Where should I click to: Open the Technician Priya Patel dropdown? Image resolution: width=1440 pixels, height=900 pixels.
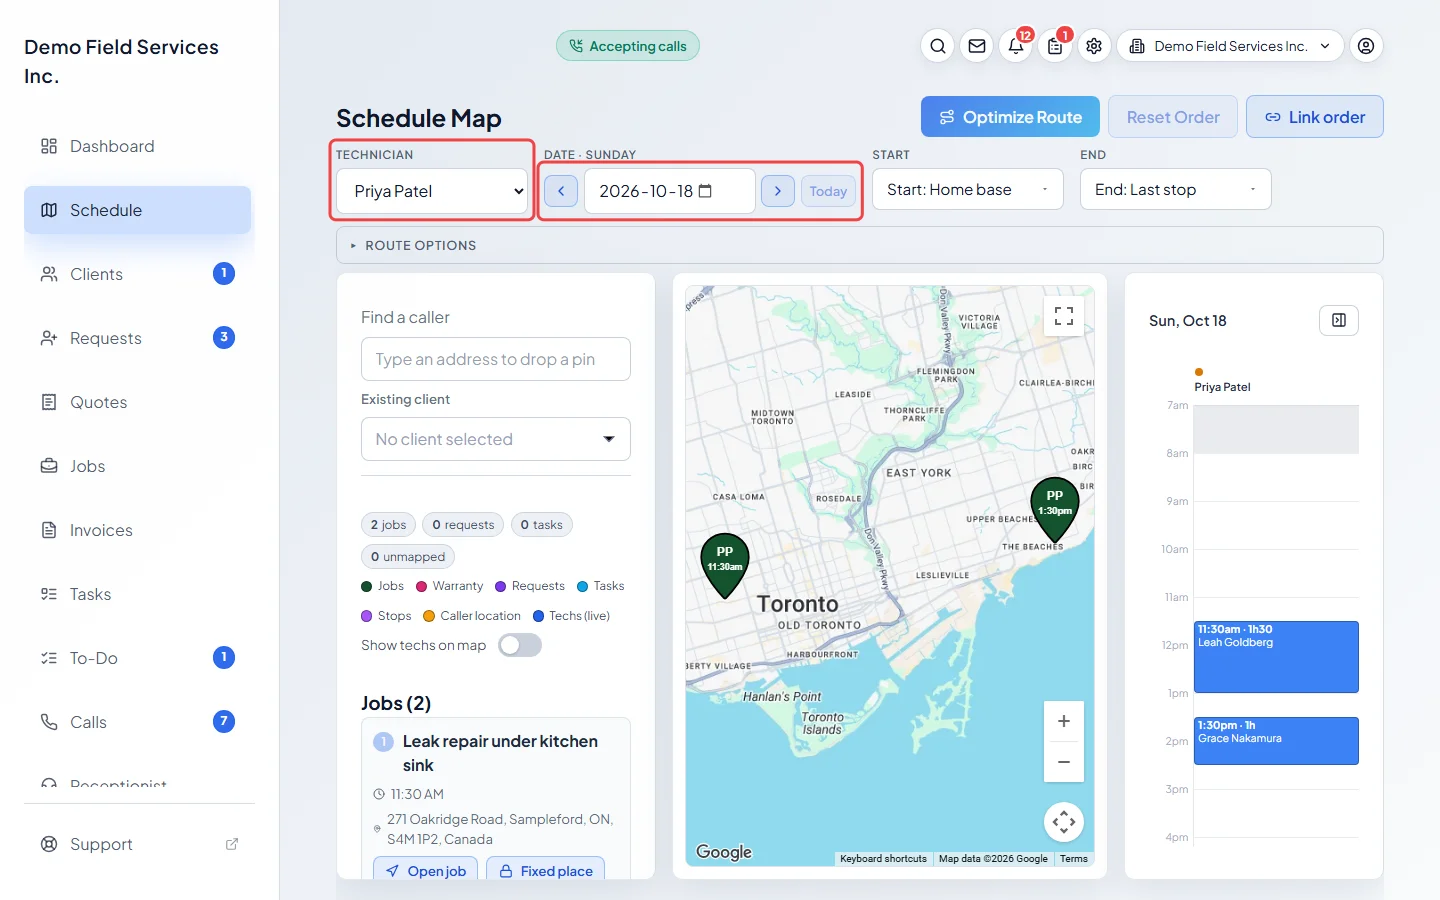click(432, 191)
